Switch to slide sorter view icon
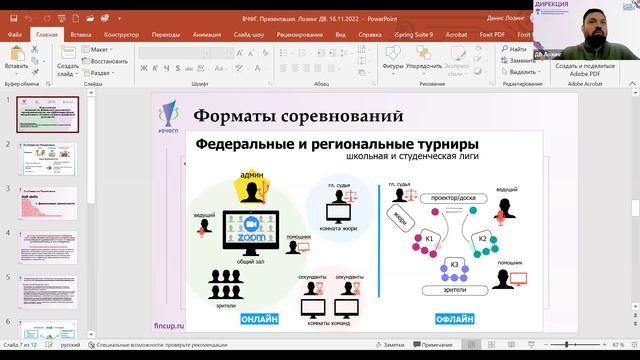The height and width of the screenshot is (360, 640). 491,345
